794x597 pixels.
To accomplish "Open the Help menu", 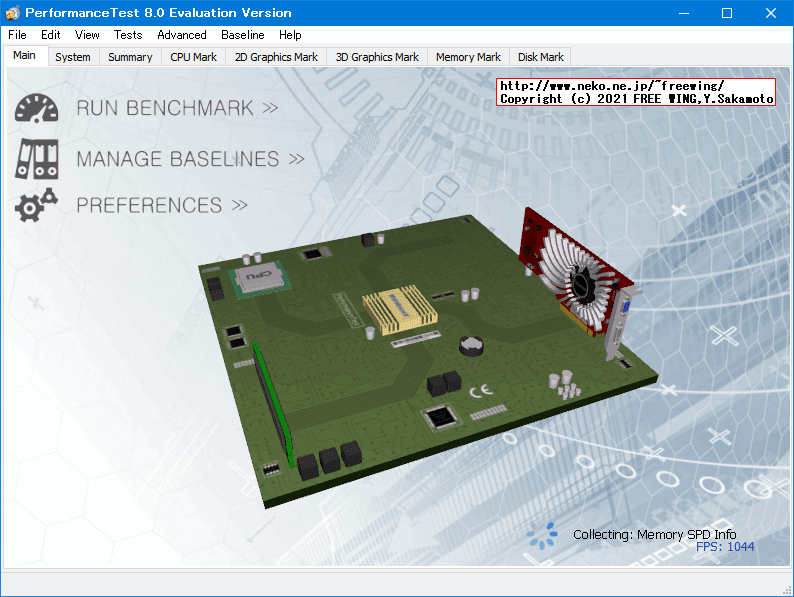I will tap(290, 35).
